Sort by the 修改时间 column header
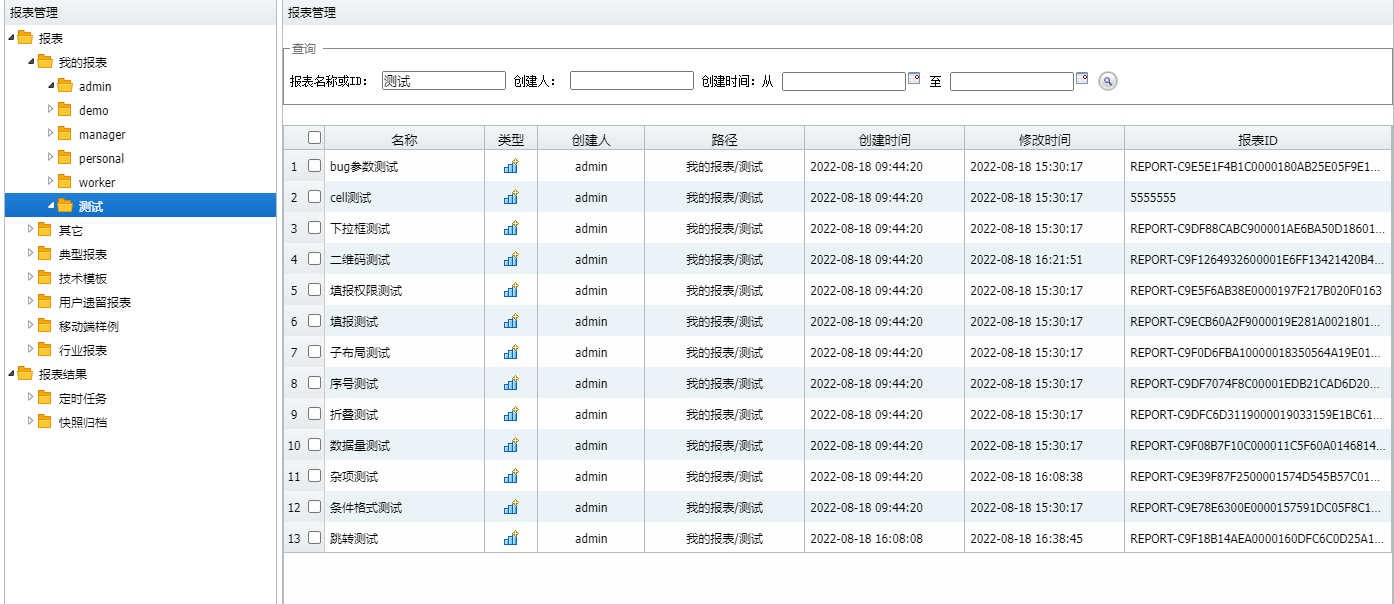Screen dimensions: 1394x604 [x=1044, y=140]
